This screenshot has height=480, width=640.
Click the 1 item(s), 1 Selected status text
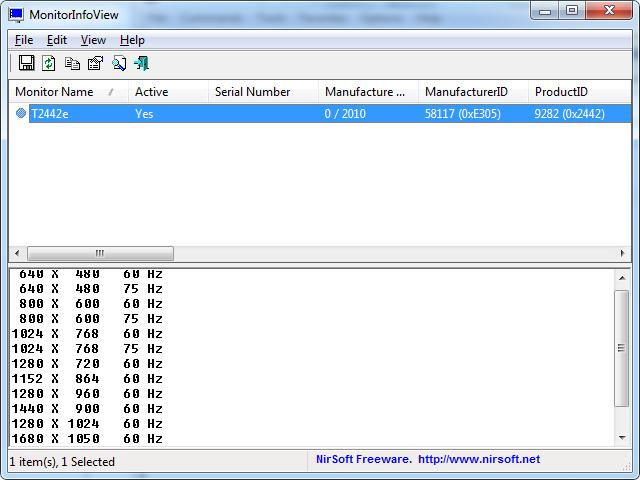tap(62, 462)
